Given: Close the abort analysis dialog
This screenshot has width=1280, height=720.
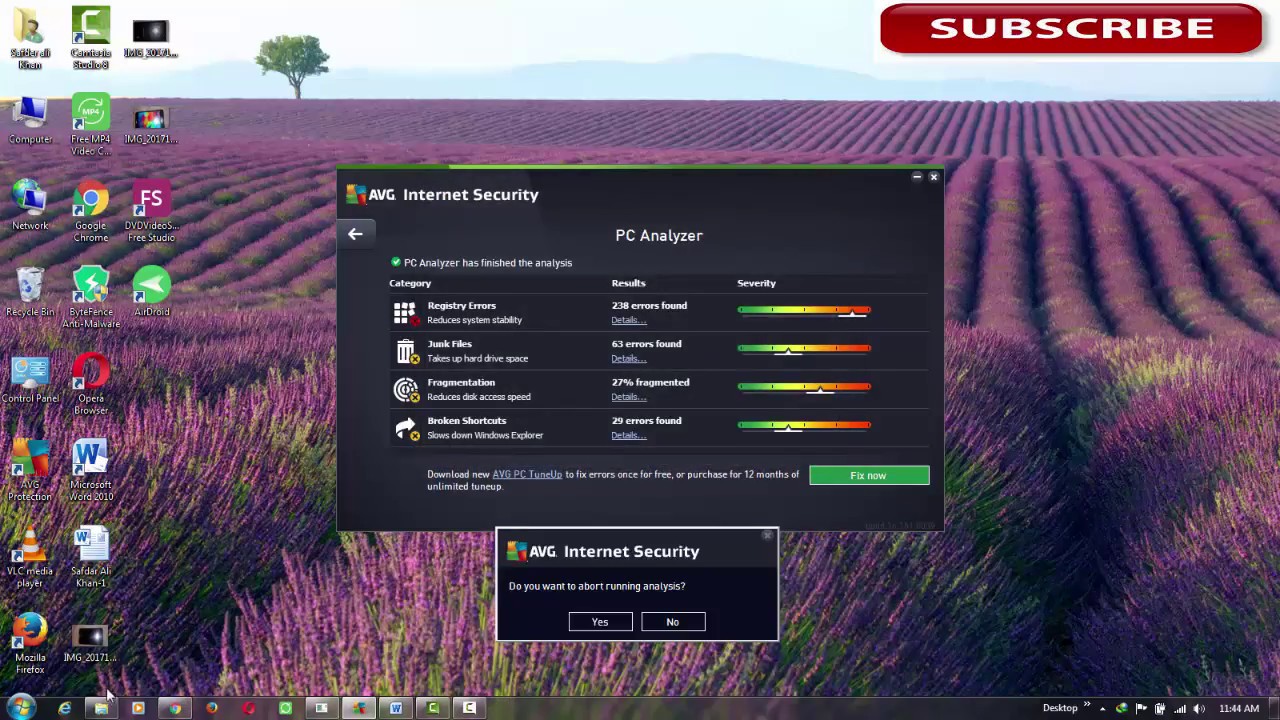Looking at the screenshot, I should pyautogui.click(x=767, y=536).
